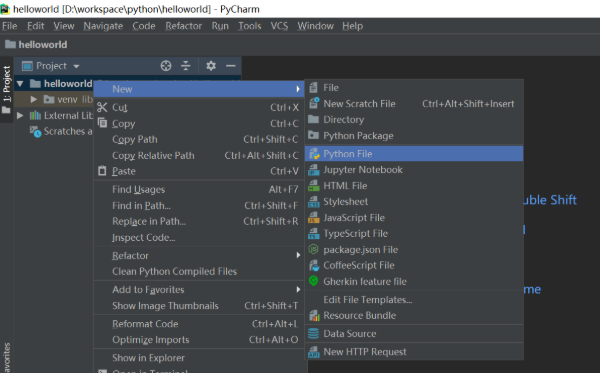Click the New Scratch File icon
The image size is (600, 373).
[x=314, y=103]
